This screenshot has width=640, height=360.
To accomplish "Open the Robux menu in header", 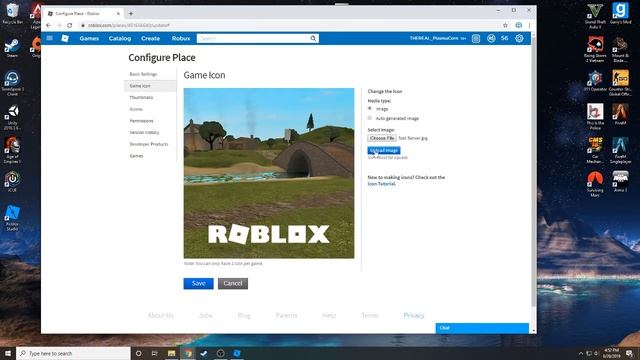I will [x=181, y=38].
